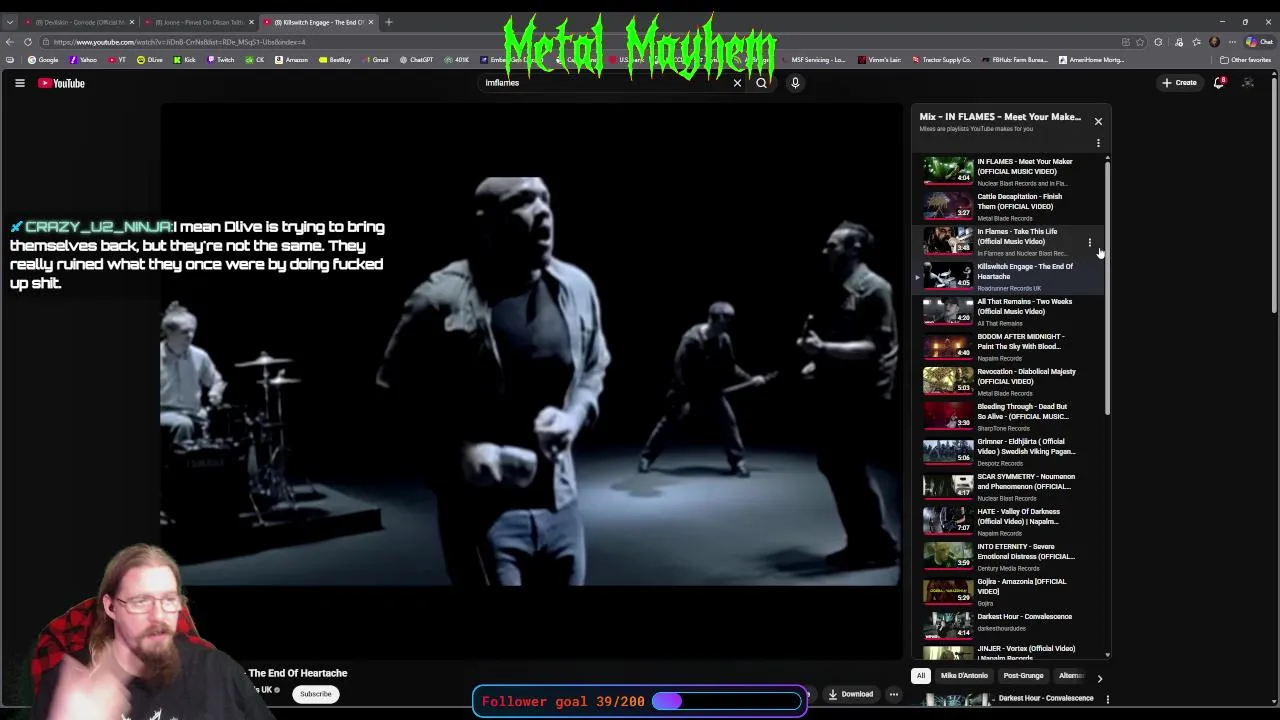Select BODOM AFTER MIDNIGHT Paint The Sky video

1010,346
